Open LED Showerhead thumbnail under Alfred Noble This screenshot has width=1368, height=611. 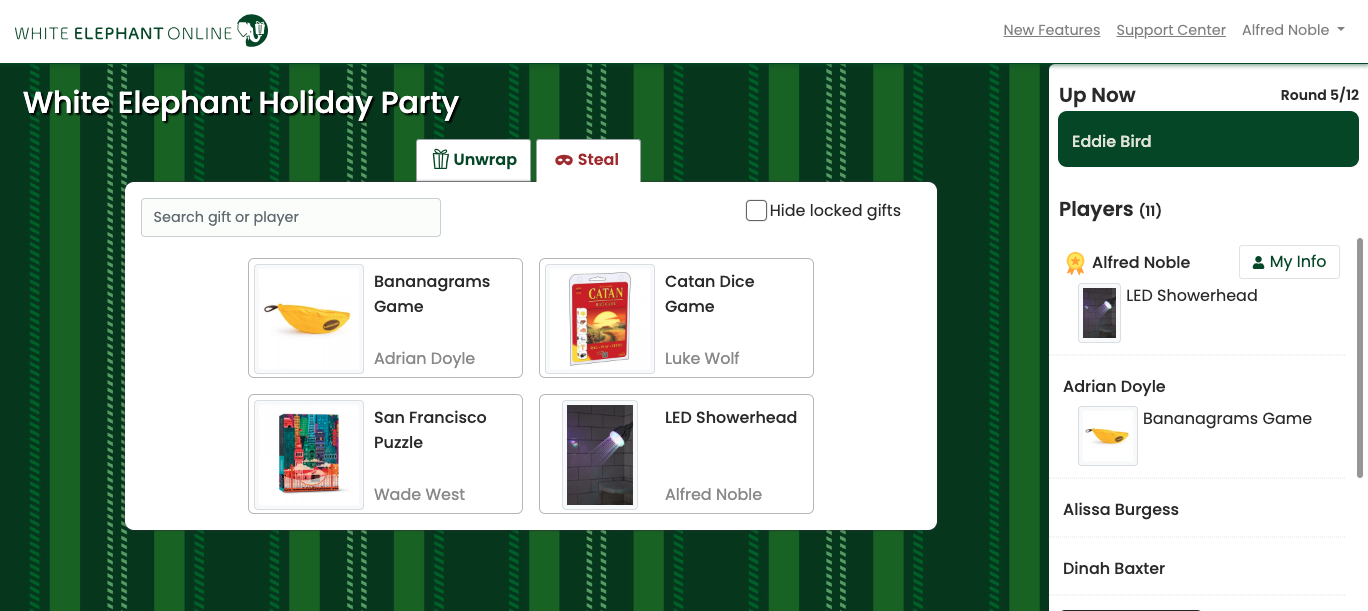[1099, 313]
